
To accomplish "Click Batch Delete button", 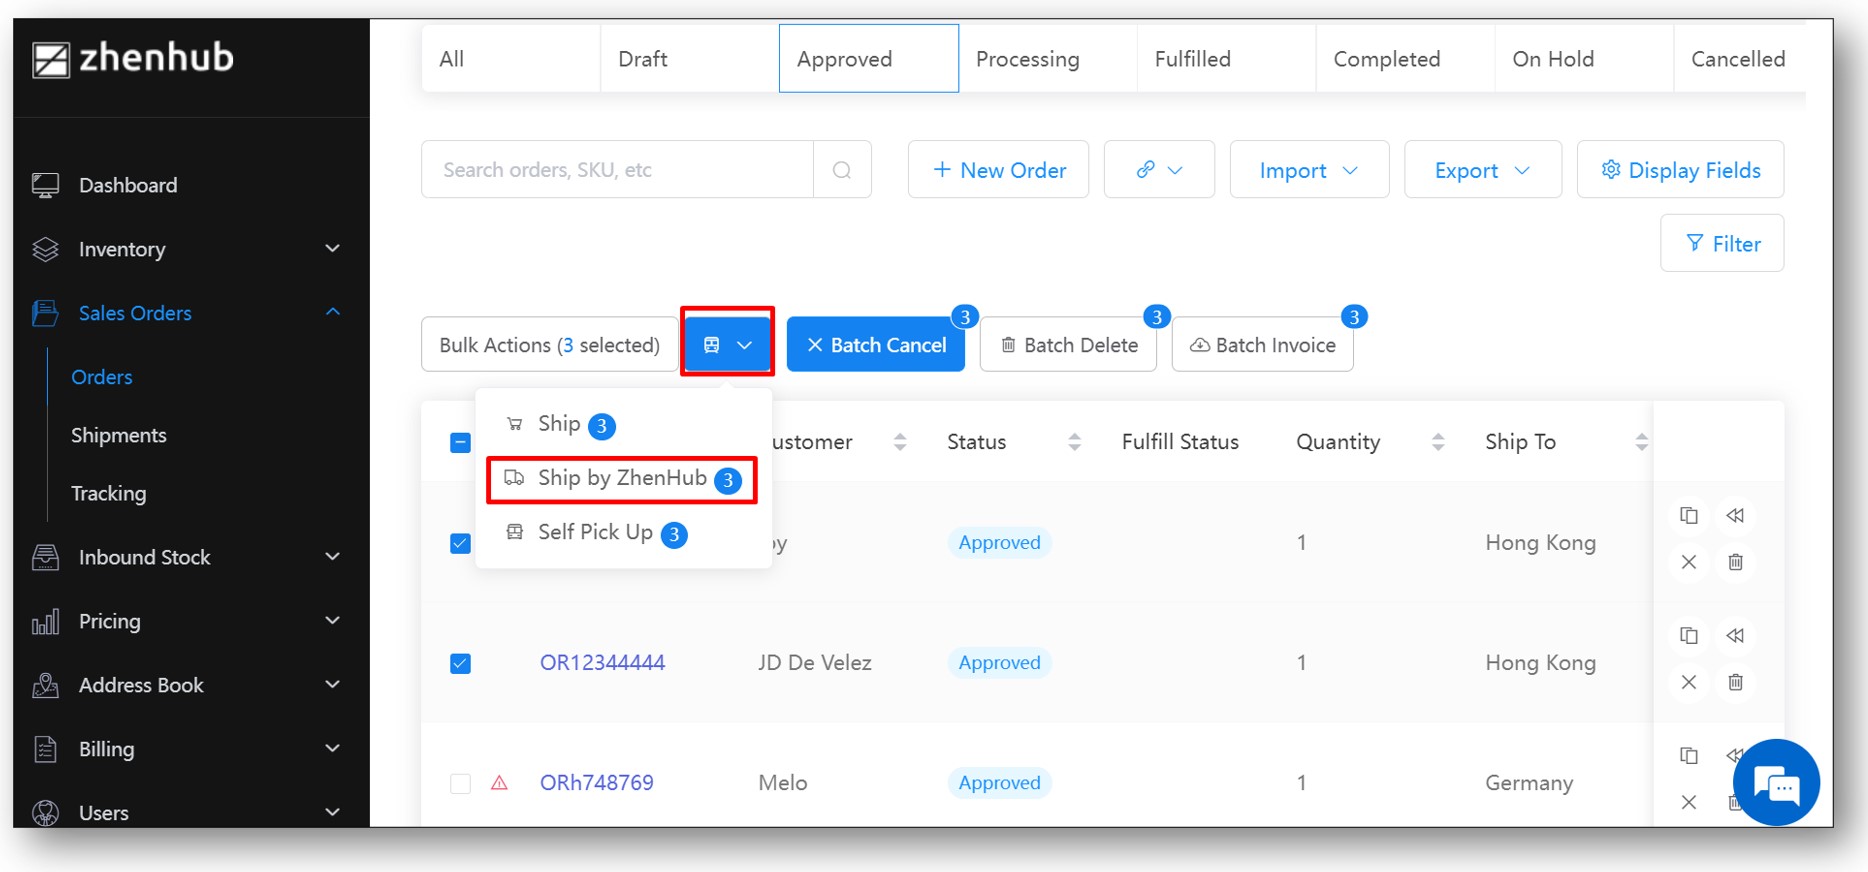I will click(1068, 345).
